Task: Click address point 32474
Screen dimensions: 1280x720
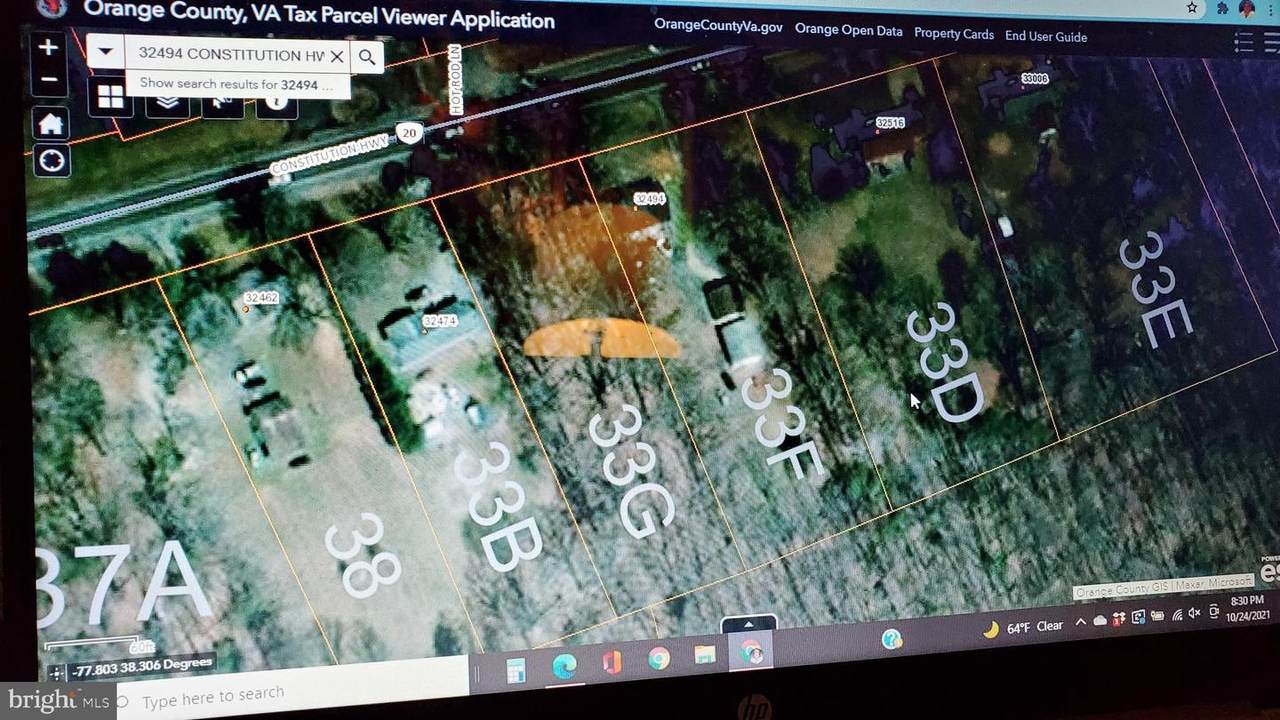Action: pyautogui.click(x=439, y=321)
